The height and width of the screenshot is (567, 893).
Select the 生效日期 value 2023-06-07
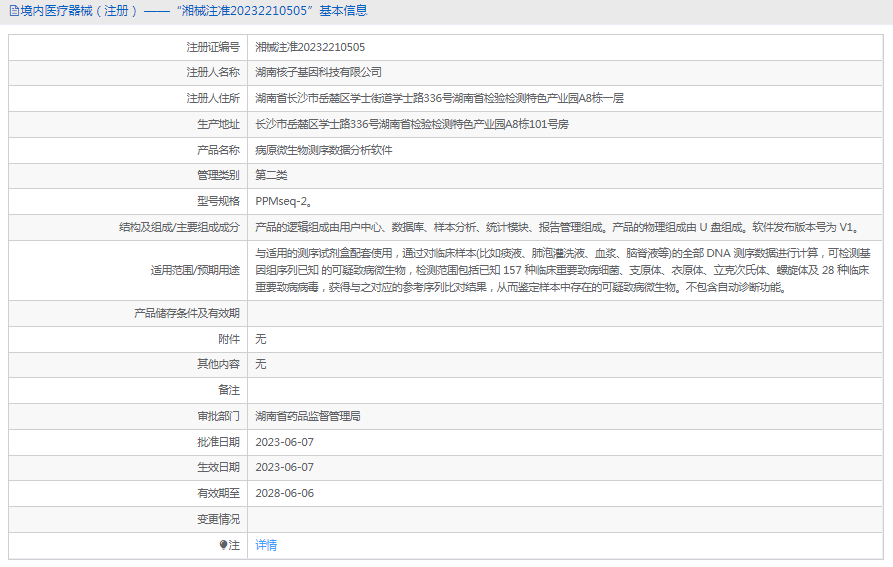pos(284,467)
